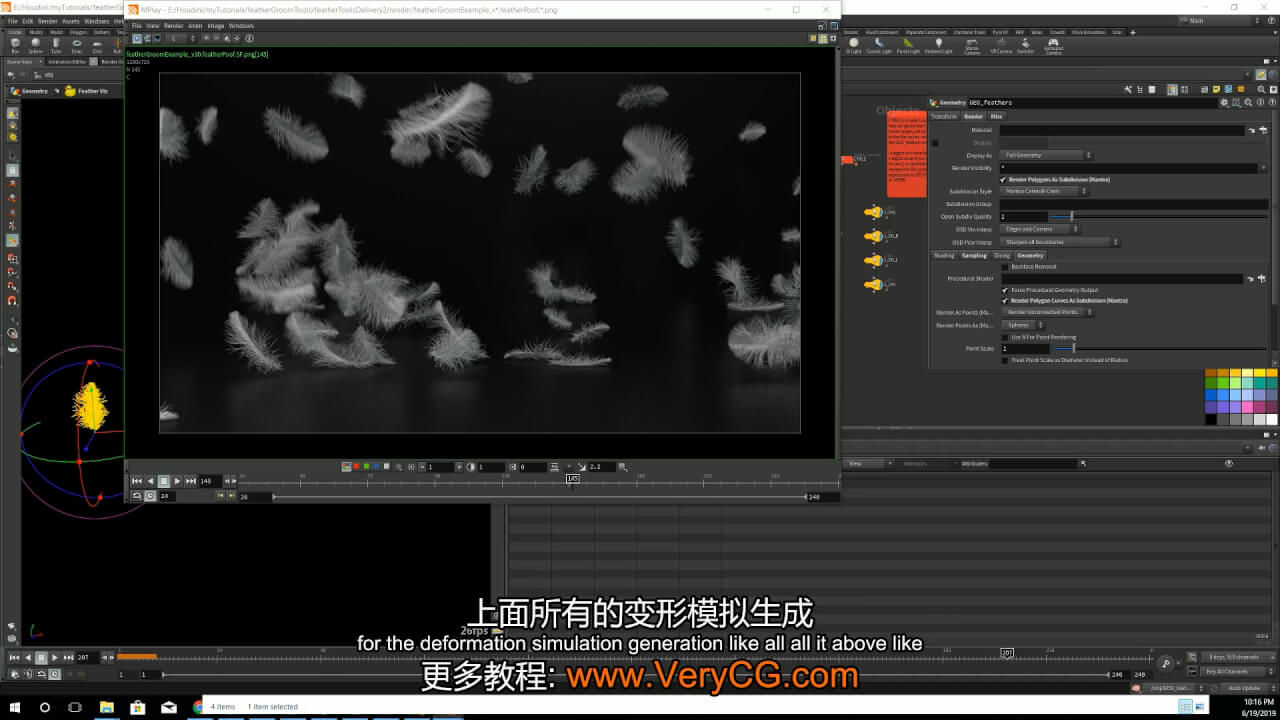Open File Explorer from taskbar

point(106,707)
